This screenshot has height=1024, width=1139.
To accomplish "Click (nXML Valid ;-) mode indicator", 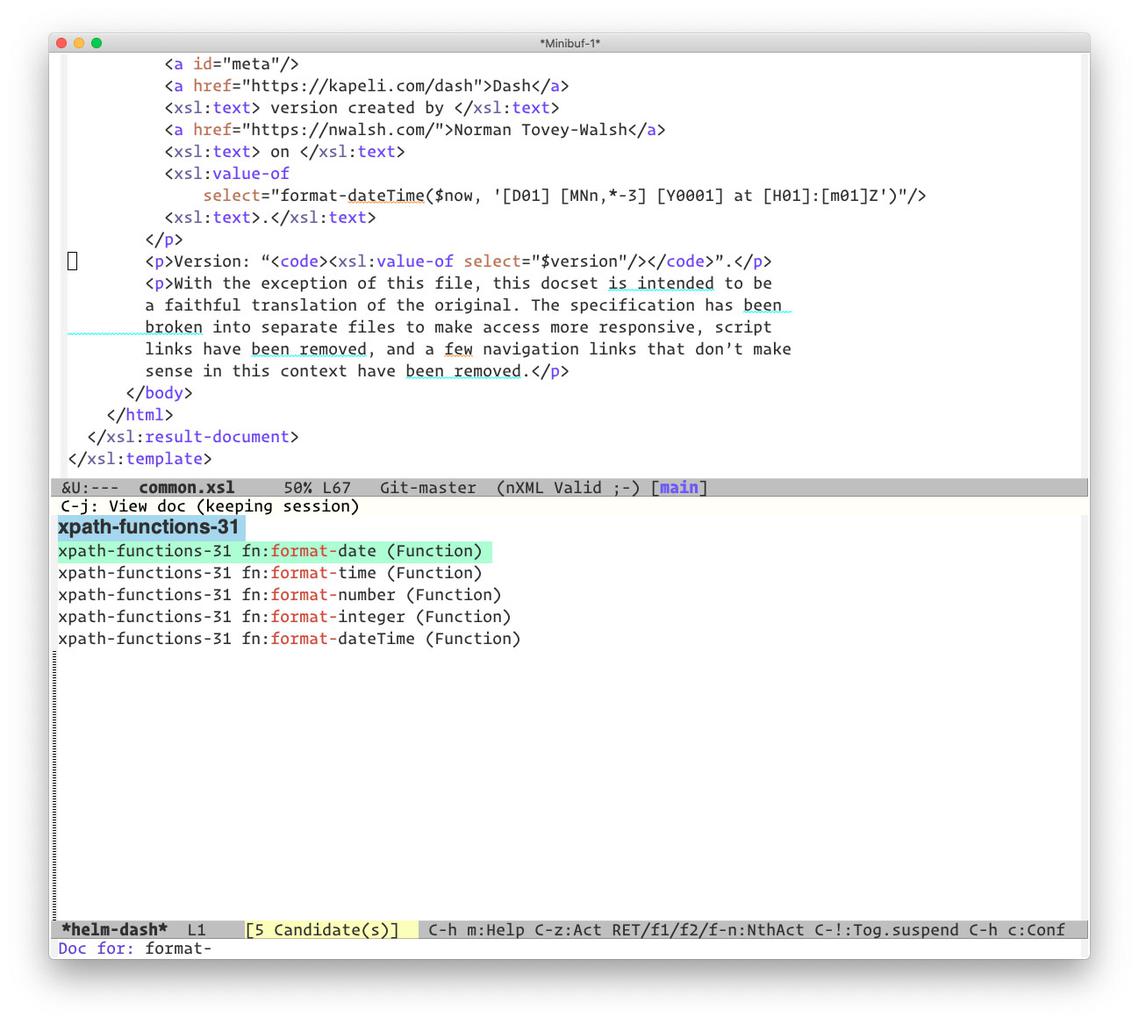I will click(568, 487).
